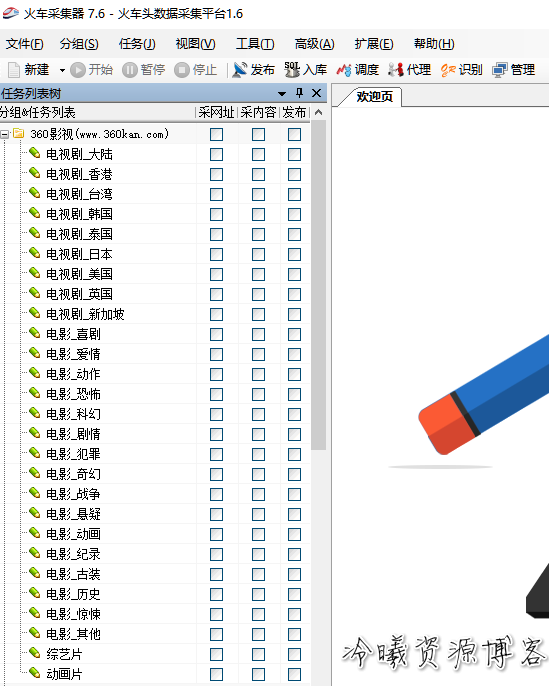549x686 pixels.
Task: Switch to the 欢迎页 tab
Action: click(374, 96)
